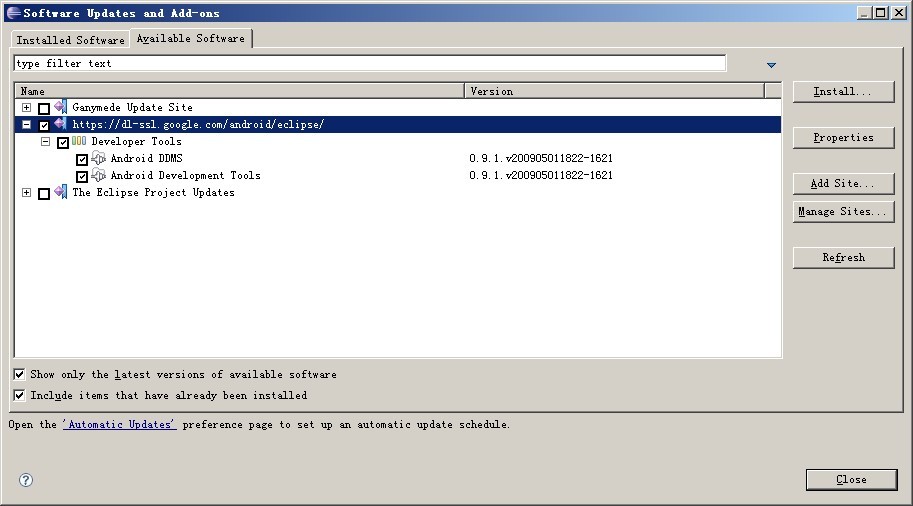Open the Manage Sites... dialog
The image size is (913, 506).
pyautogui.click(x=843, y=211)
